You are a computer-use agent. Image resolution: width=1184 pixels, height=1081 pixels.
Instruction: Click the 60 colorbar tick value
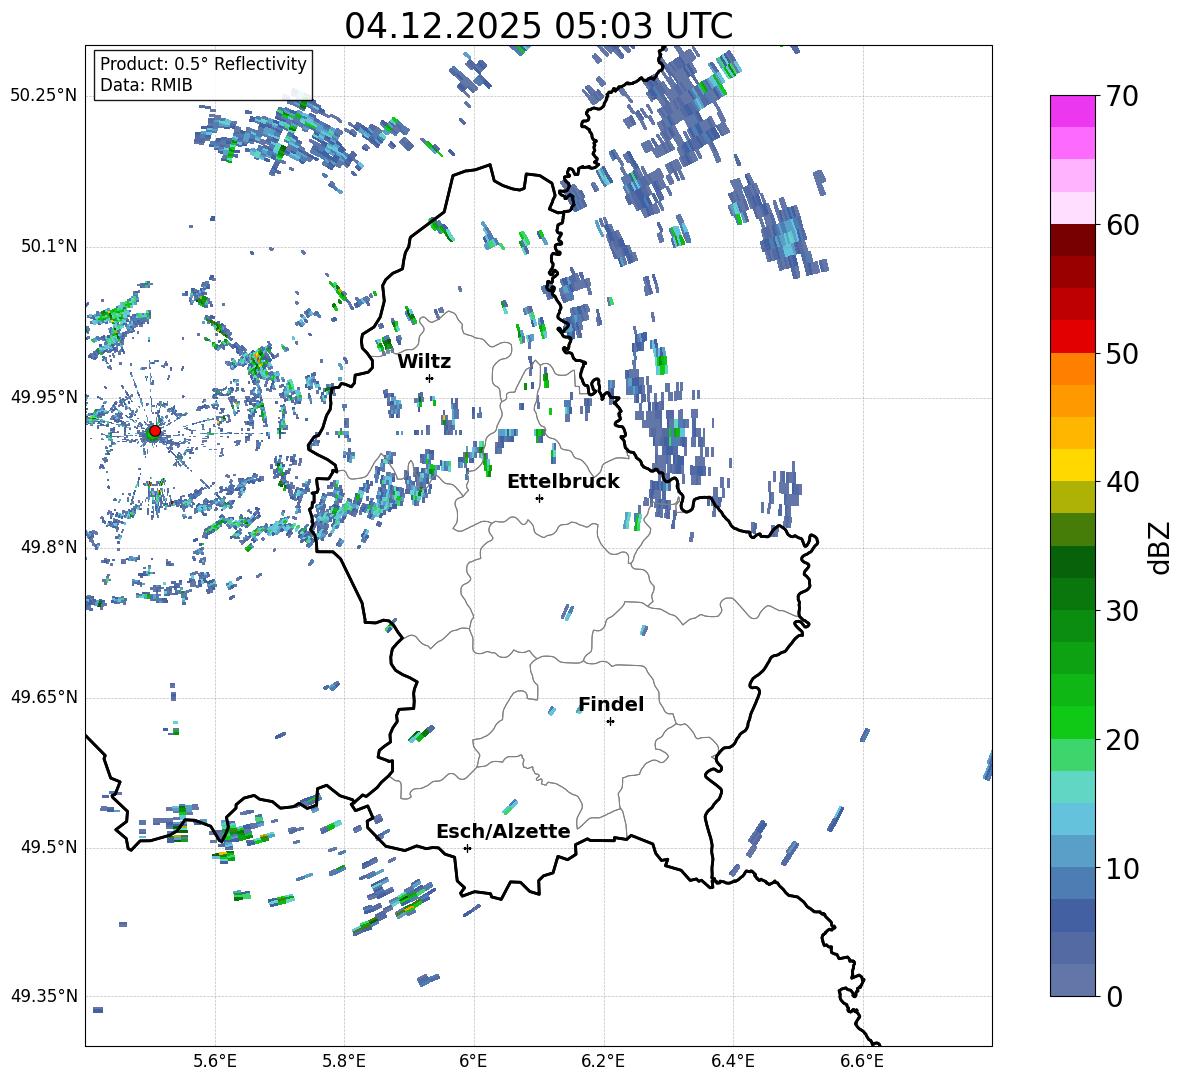[1122, 225]
